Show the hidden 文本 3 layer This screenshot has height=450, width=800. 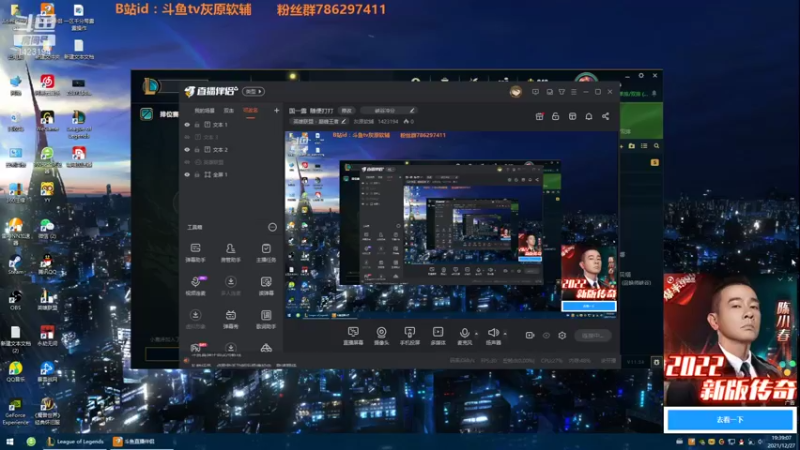click(x=187, y=137)
